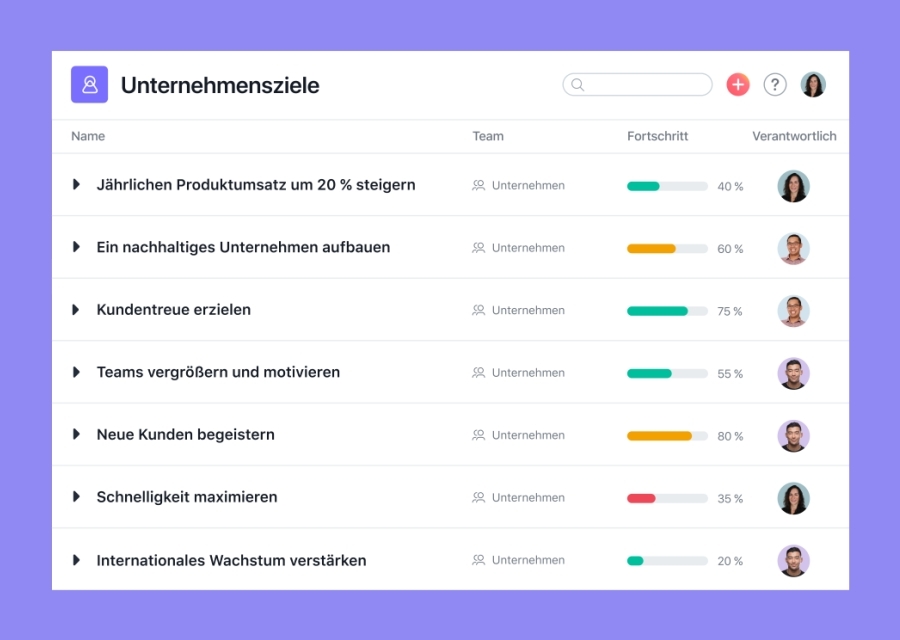Viewport: 900px width, 640px height.
Task: Click owner avatar for Kundentreue erzielen
Action: (793, 311)
